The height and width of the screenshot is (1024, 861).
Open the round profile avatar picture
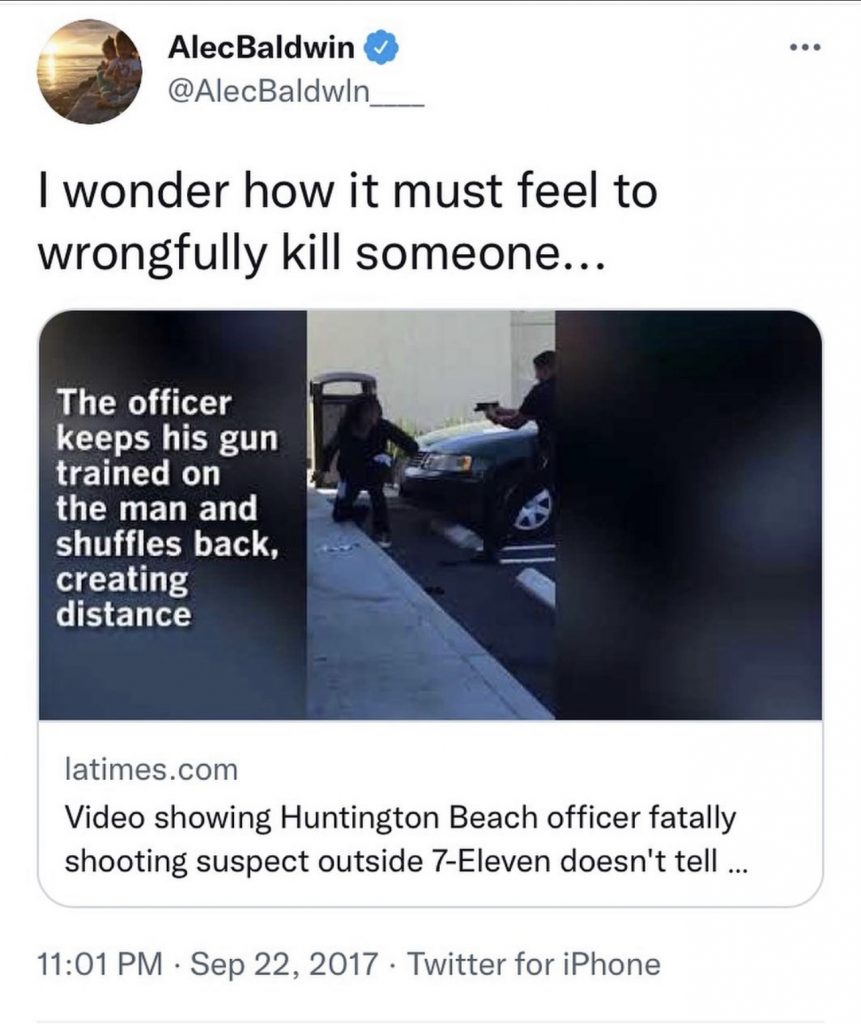(90, 72)
